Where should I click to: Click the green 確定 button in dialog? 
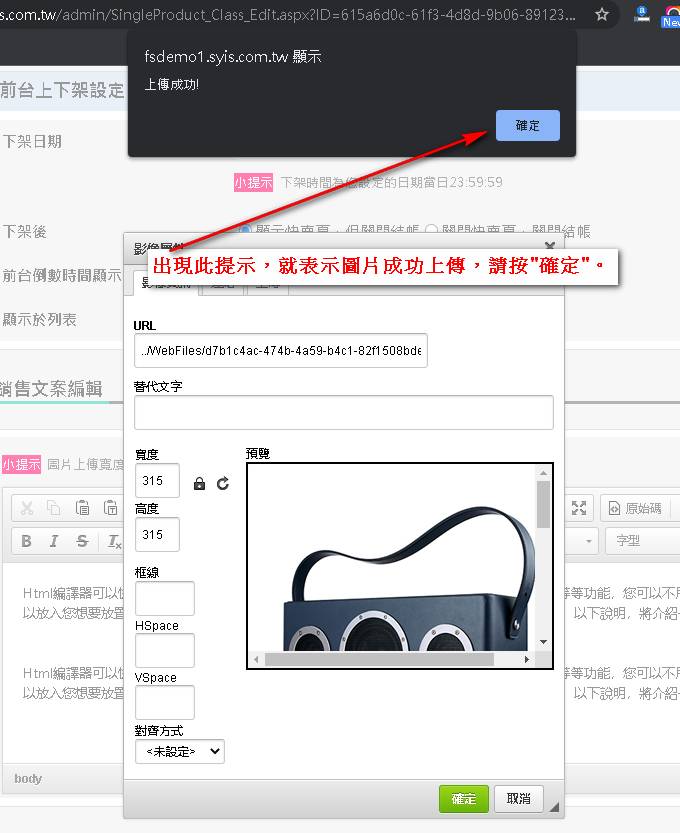click(x=464, y=798)
